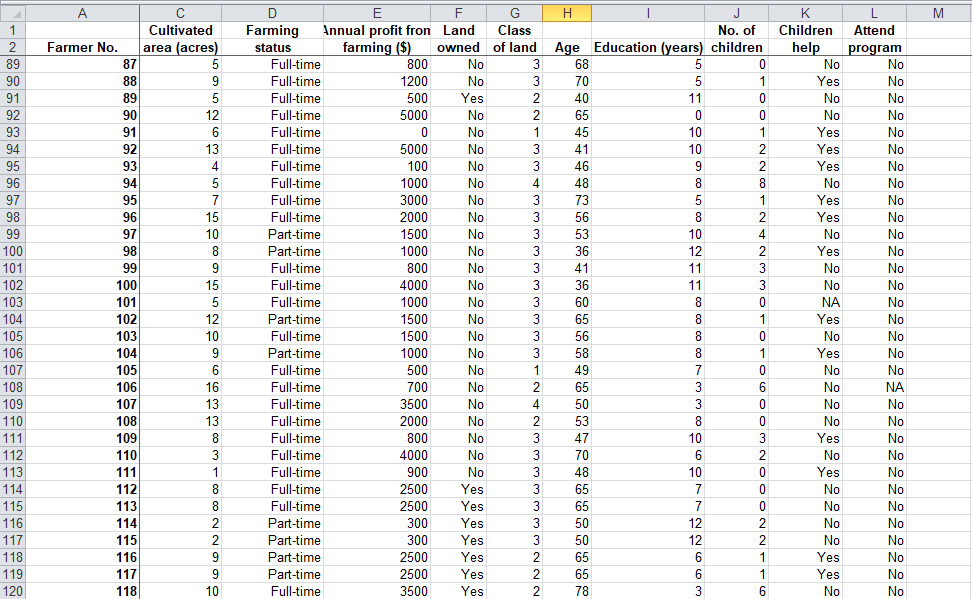The height and width of the screenshot is (599, 972).
Task: Click annual profit 0 for farmer 91
Action: (377, 132)
